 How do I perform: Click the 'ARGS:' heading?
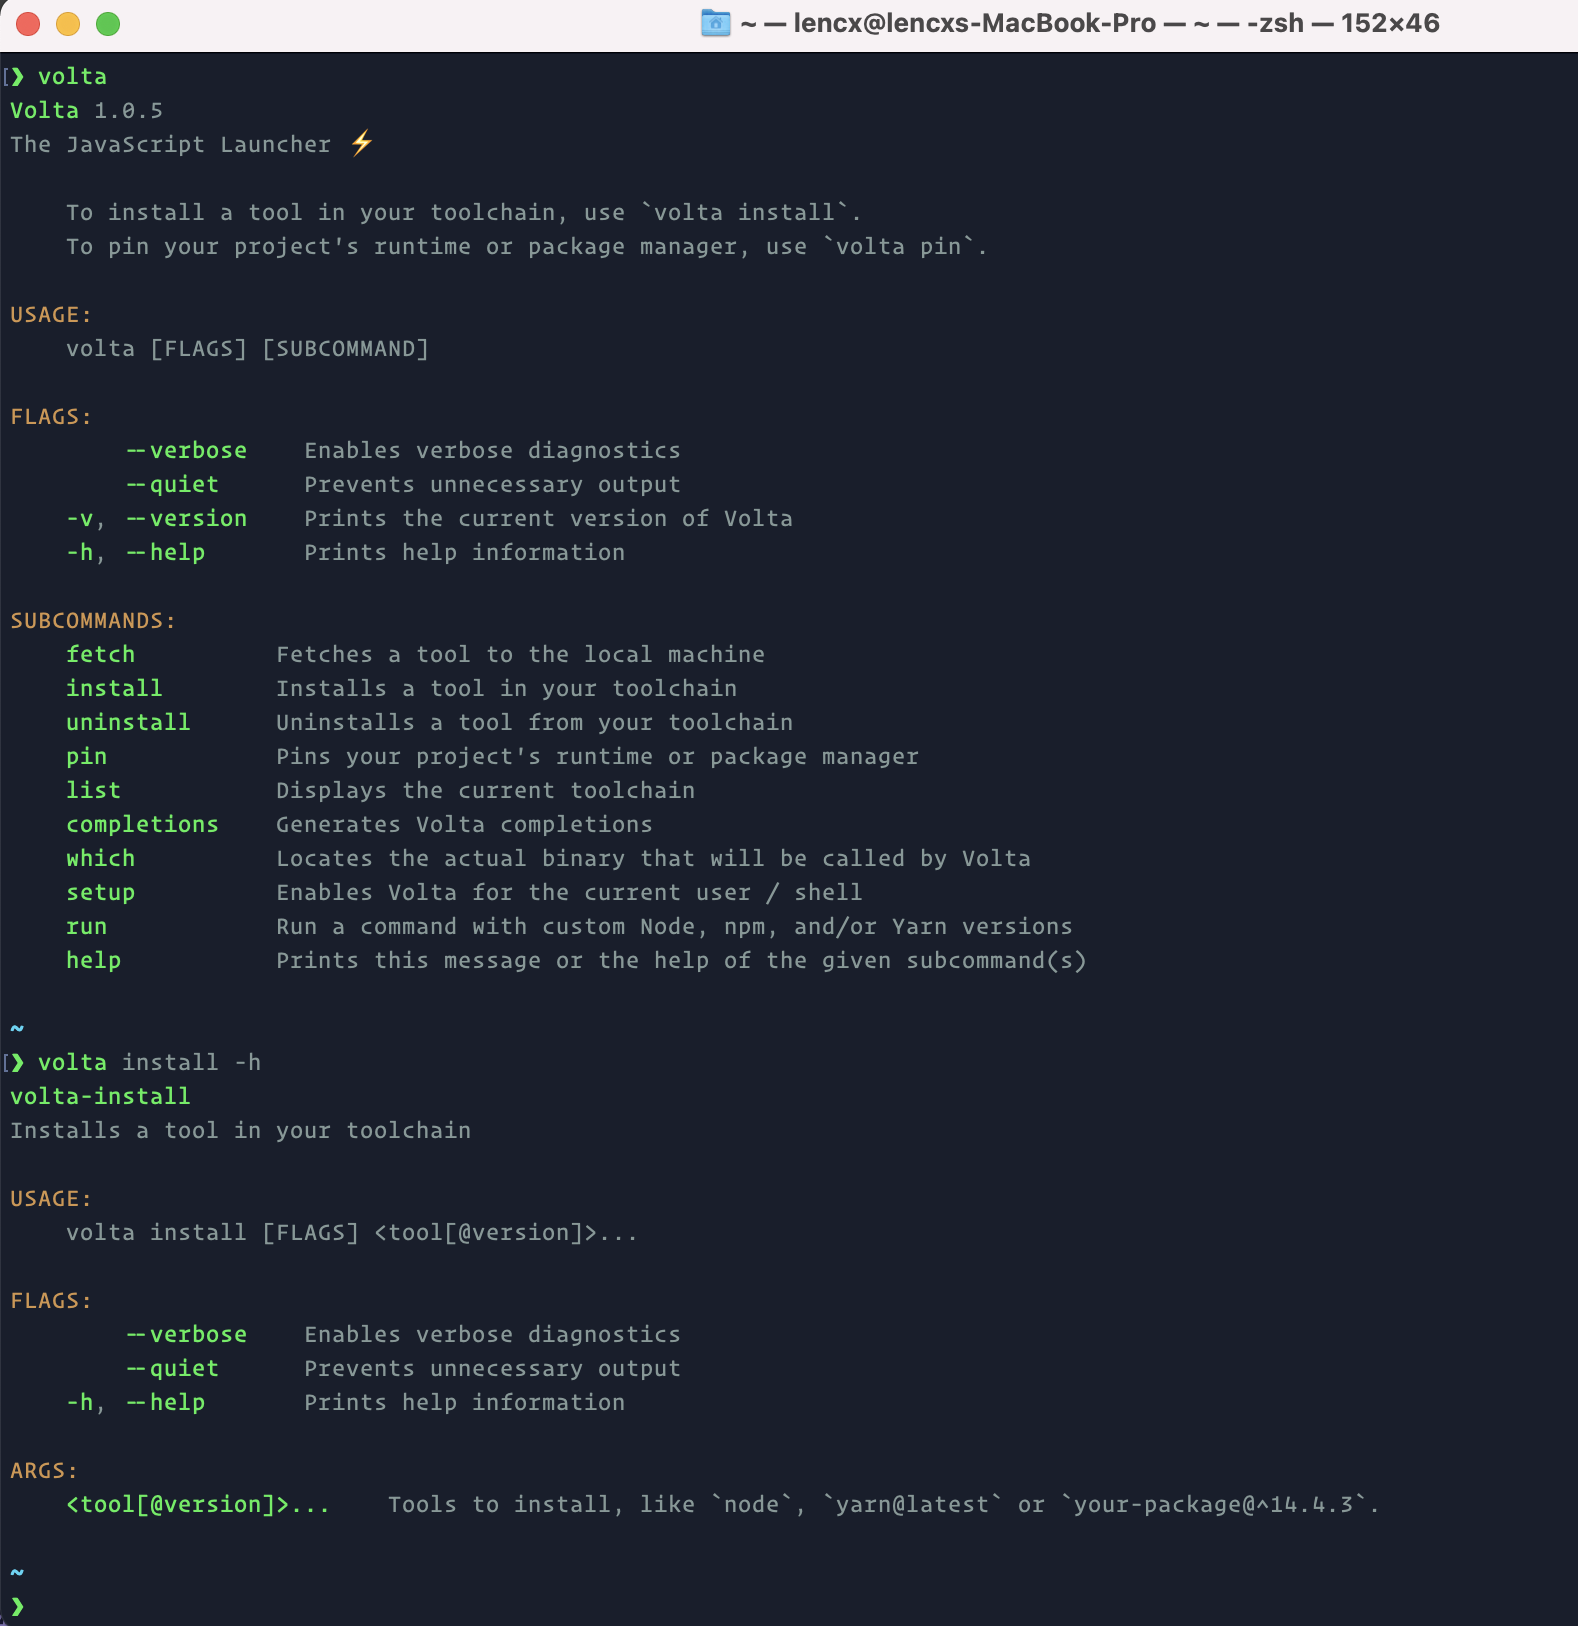(x=44, y=1470)
